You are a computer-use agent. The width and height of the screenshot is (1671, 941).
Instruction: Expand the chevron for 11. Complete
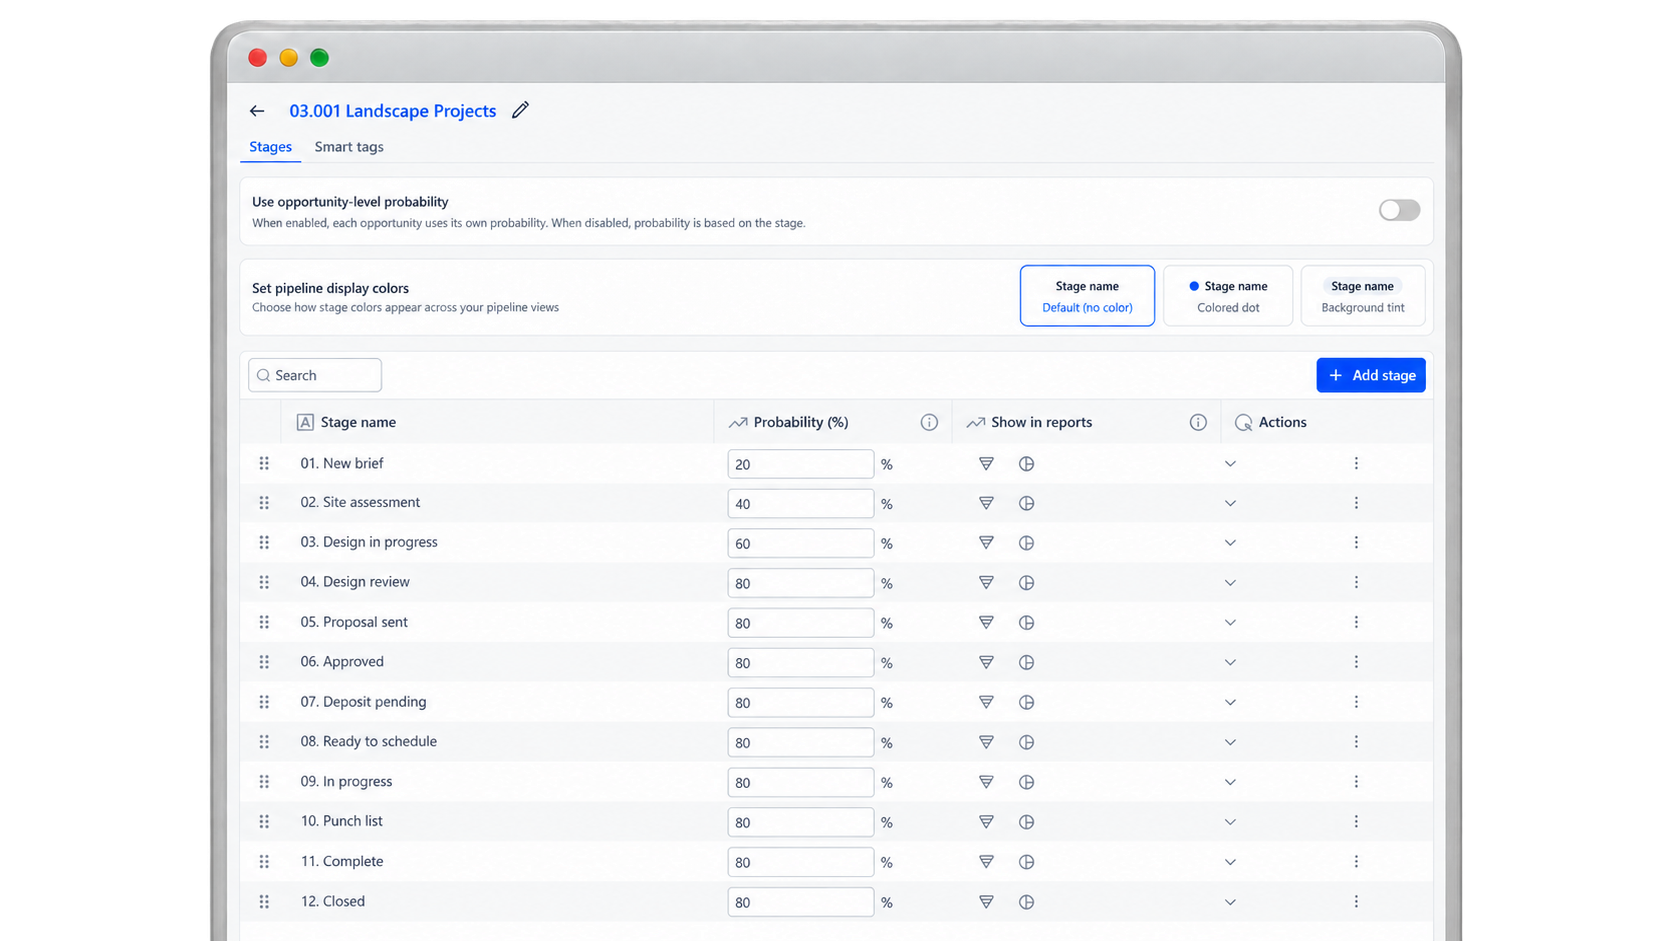[x=1230, y=862]
